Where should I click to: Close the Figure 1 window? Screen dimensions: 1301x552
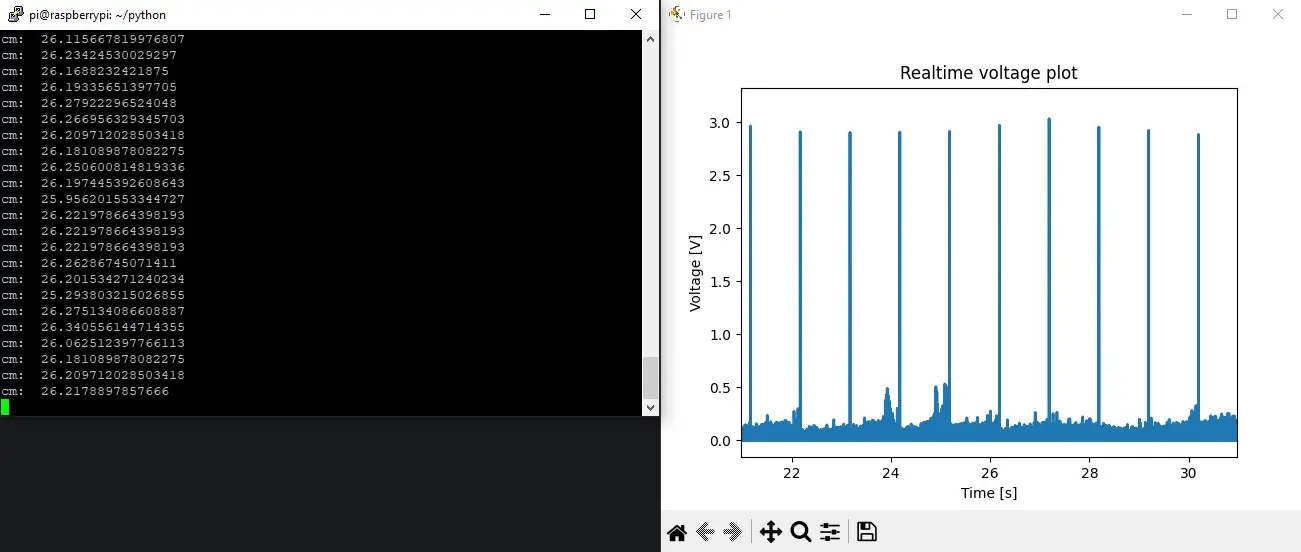[1277, 14]
